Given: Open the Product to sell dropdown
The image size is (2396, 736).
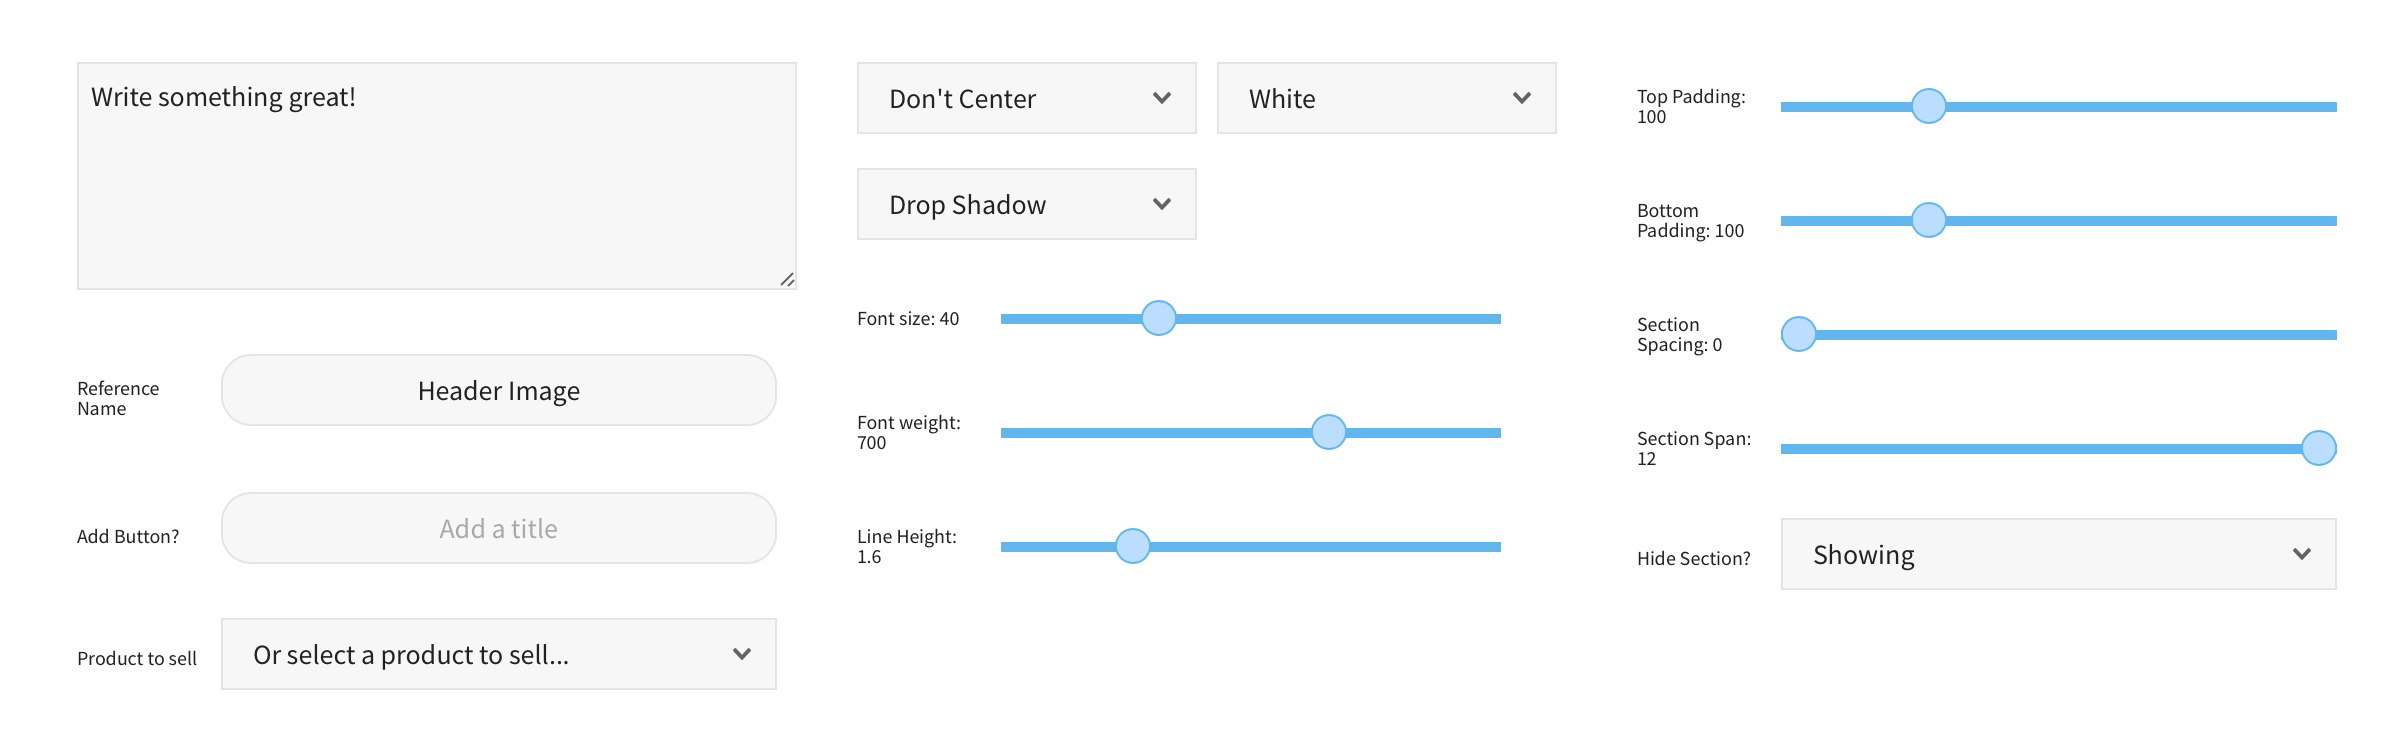Looking at the screenshot, I should 497,653.
